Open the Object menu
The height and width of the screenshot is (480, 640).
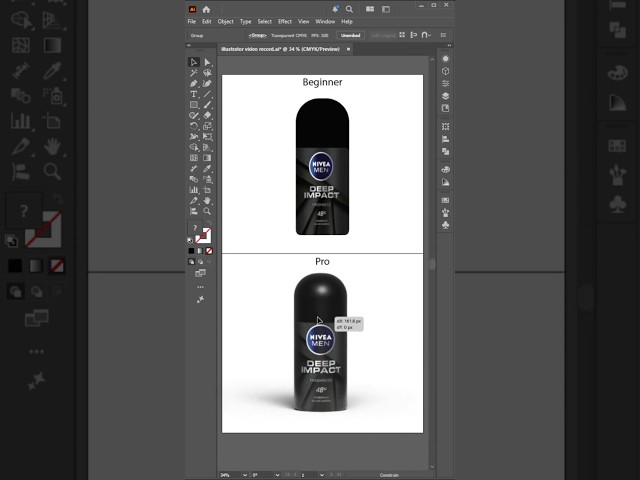[225, 22]
